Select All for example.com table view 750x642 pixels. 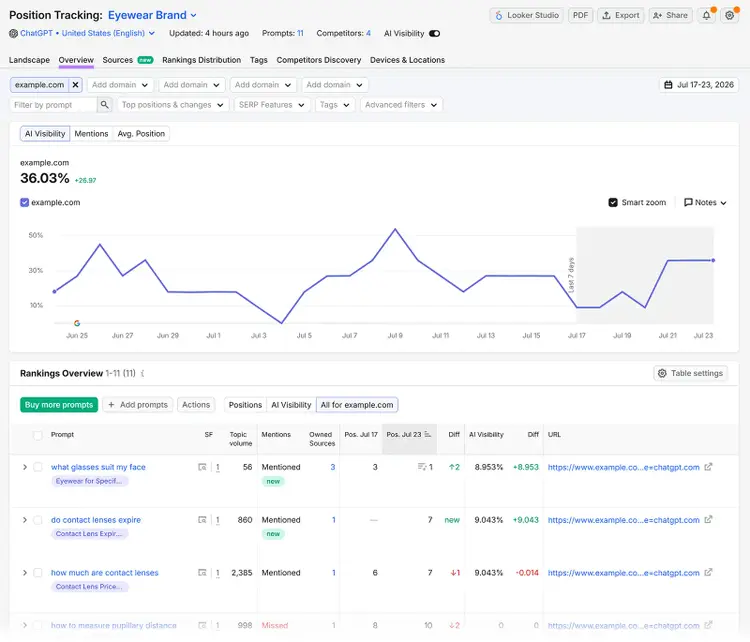(x=357, y=405)
